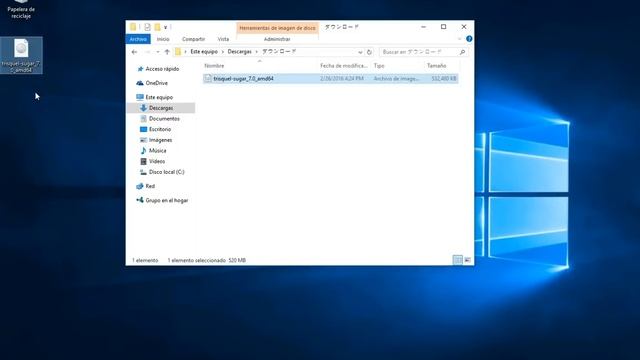Switch to large icons view
The image size is (640, 360).
467,260
